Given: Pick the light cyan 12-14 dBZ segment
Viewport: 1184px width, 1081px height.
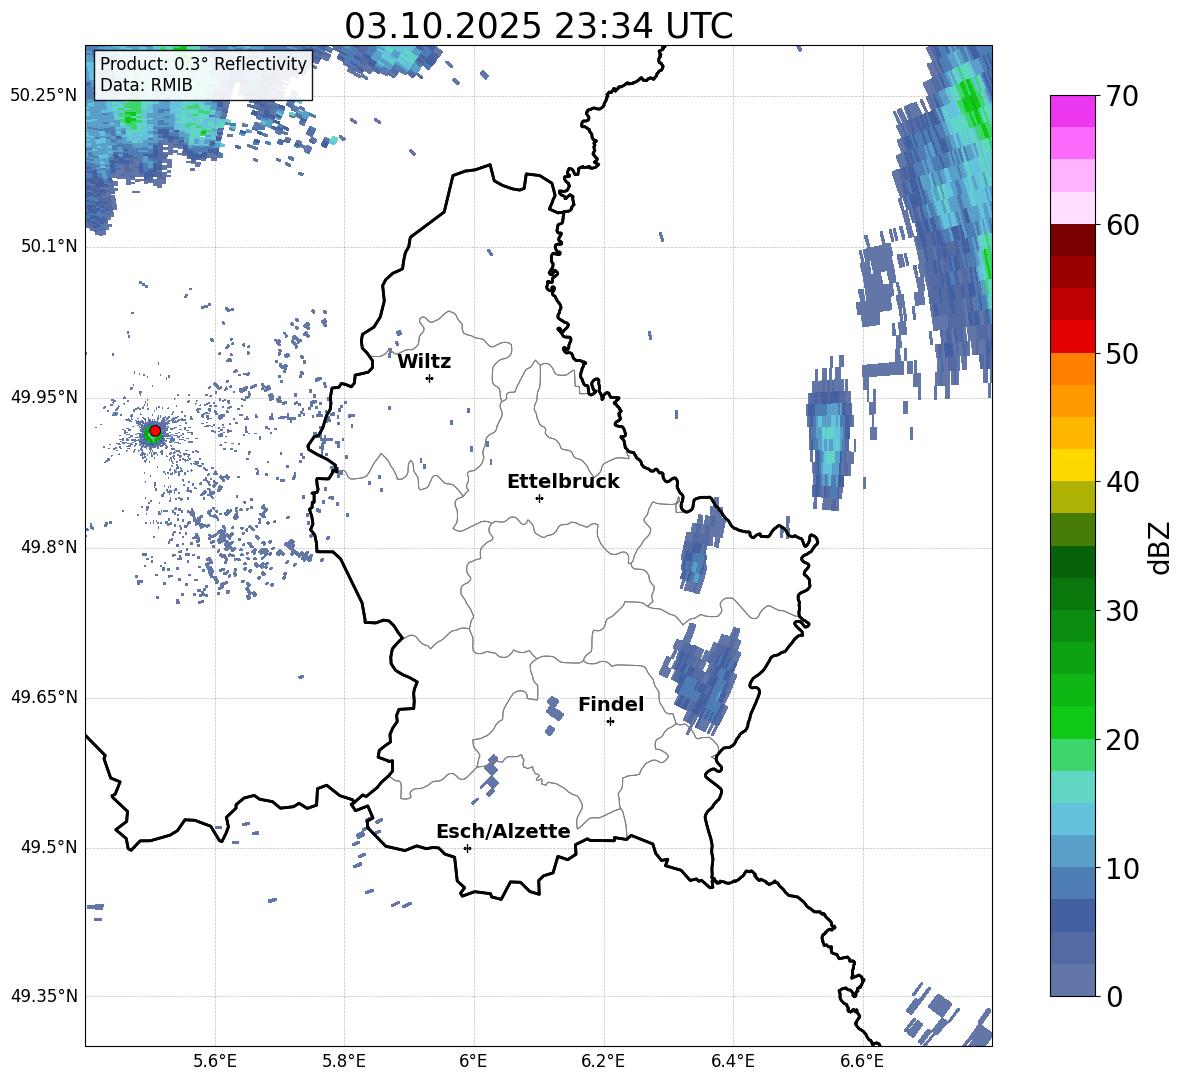Looking at the screenshot, I should point(1072,819).
